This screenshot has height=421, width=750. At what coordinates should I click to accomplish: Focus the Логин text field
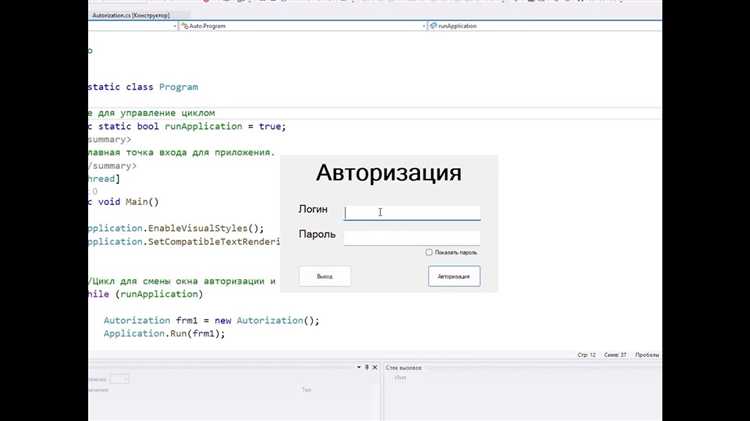tap(412, 212)
